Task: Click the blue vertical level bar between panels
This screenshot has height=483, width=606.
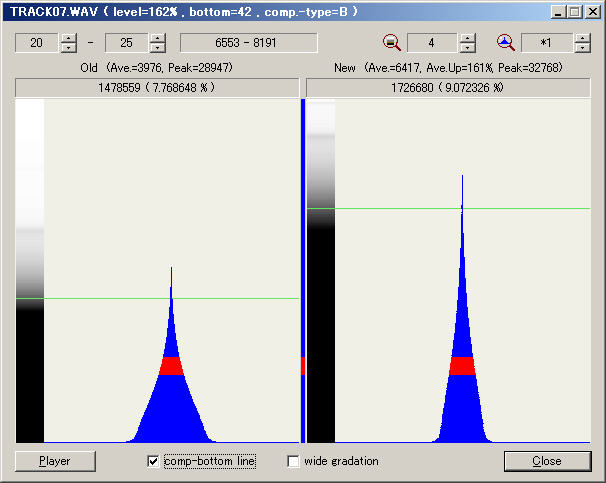Action: (303, 270)
